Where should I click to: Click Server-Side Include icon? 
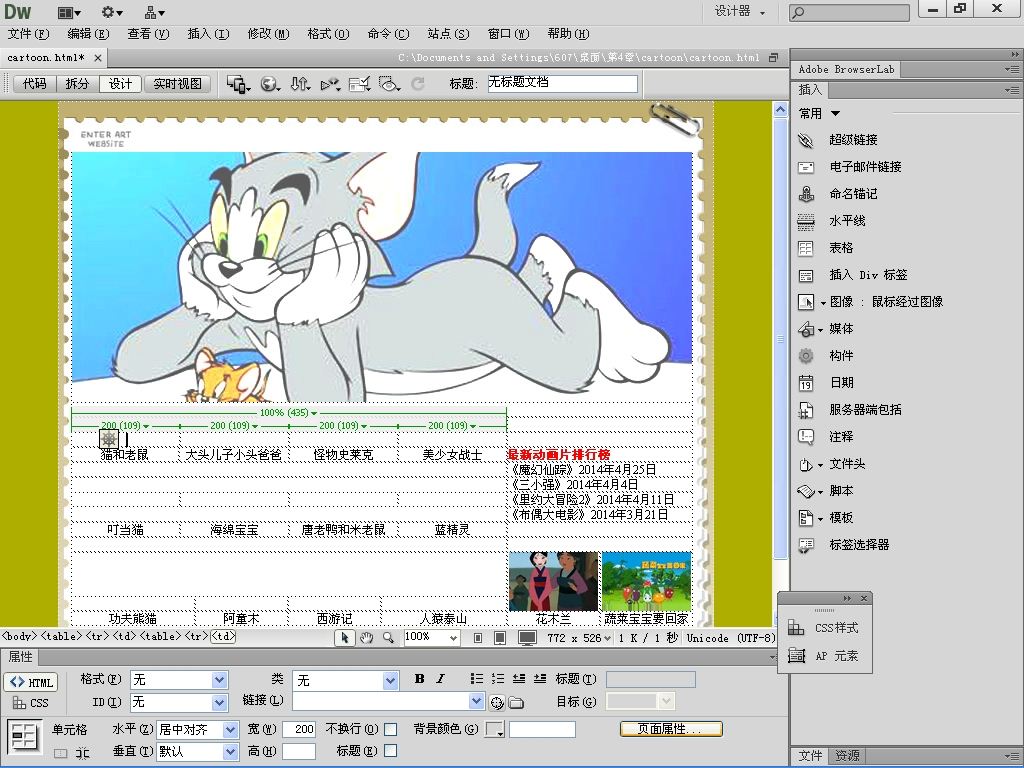tap(806, 410)
